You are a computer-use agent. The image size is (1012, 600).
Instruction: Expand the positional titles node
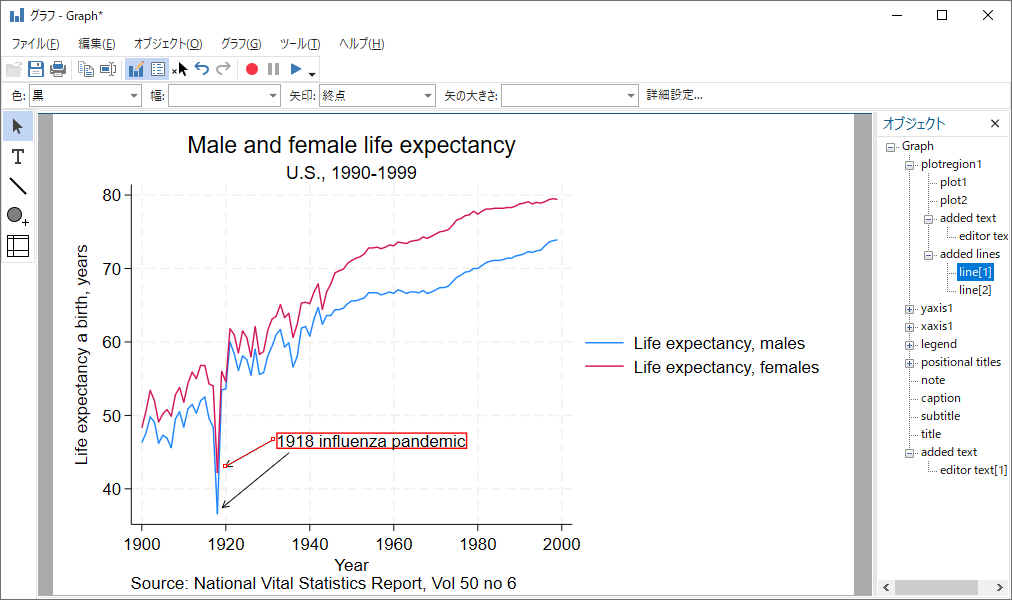[x=910, y=364]
